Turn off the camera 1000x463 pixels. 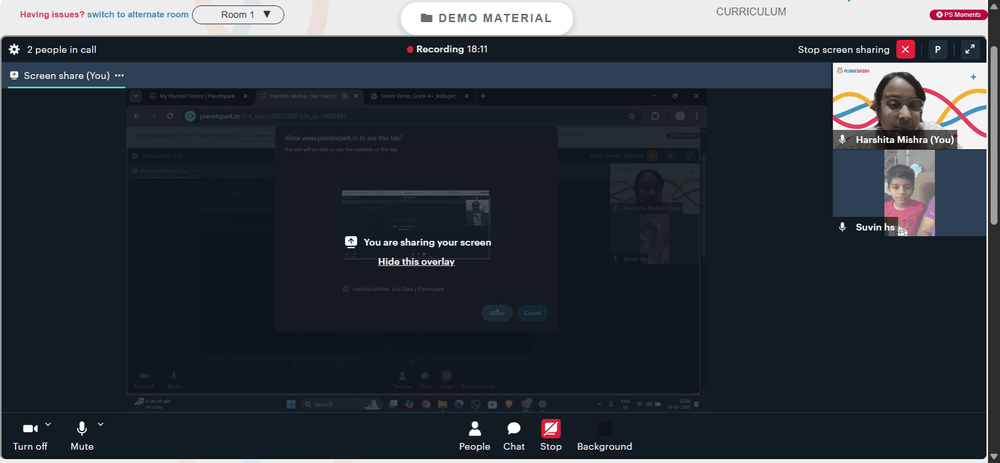[30, 436]
